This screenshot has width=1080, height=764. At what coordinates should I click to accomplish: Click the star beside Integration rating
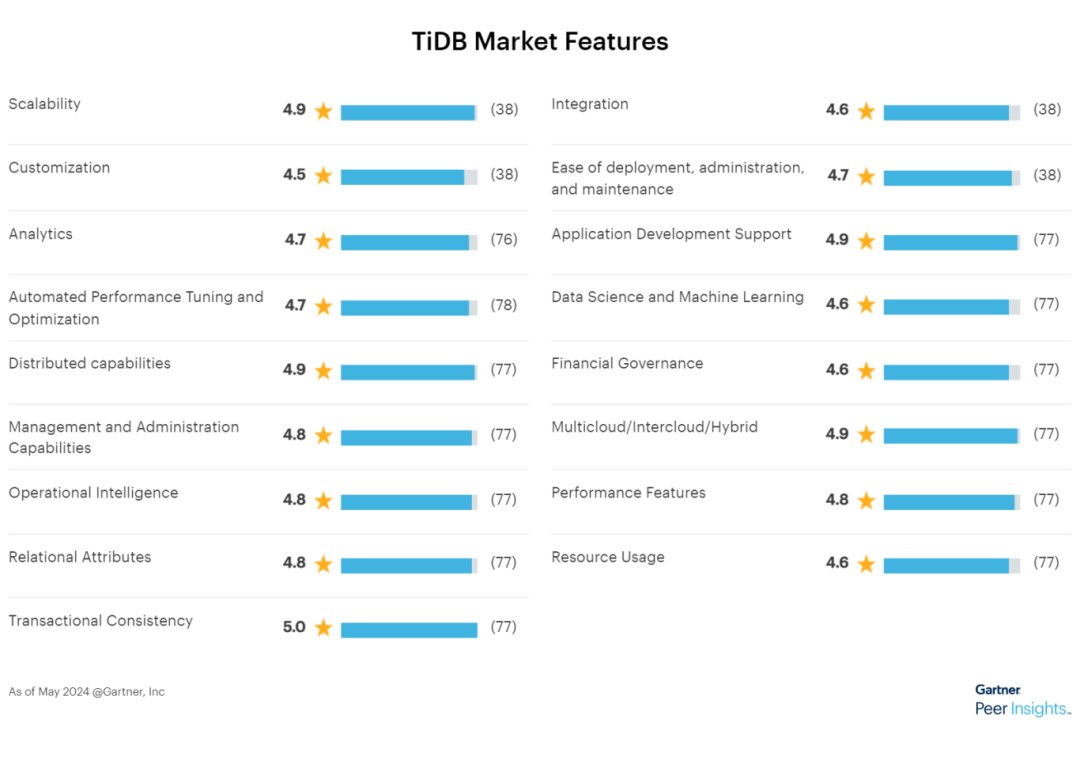(866, 111)
